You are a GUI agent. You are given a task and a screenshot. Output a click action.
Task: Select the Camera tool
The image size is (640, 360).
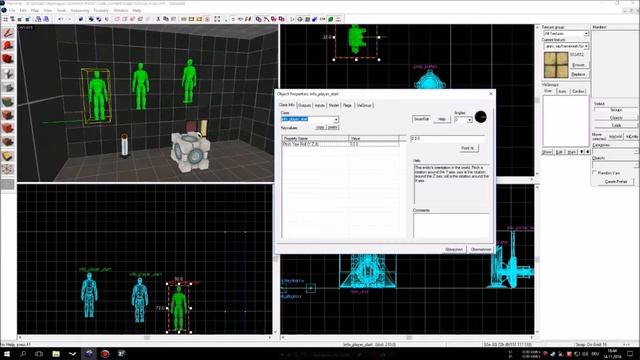point(8,59)
